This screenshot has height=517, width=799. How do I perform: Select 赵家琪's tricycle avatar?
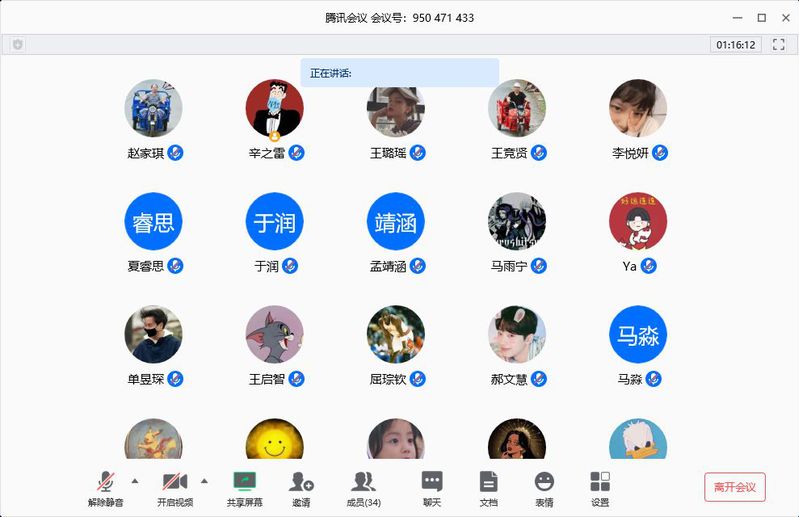tap(153, 108)
